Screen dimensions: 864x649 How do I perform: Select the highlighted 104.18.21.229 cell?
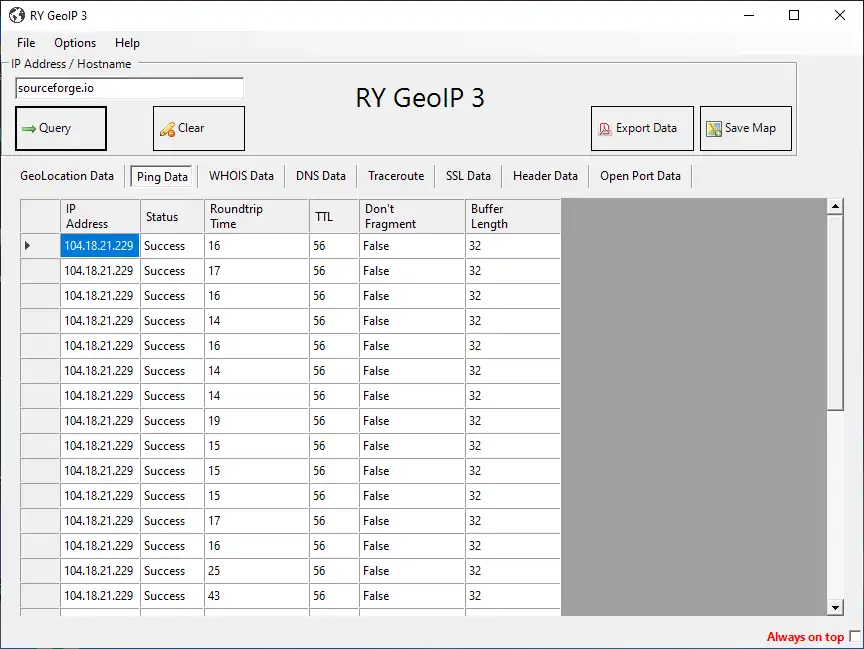coord(100,246)
